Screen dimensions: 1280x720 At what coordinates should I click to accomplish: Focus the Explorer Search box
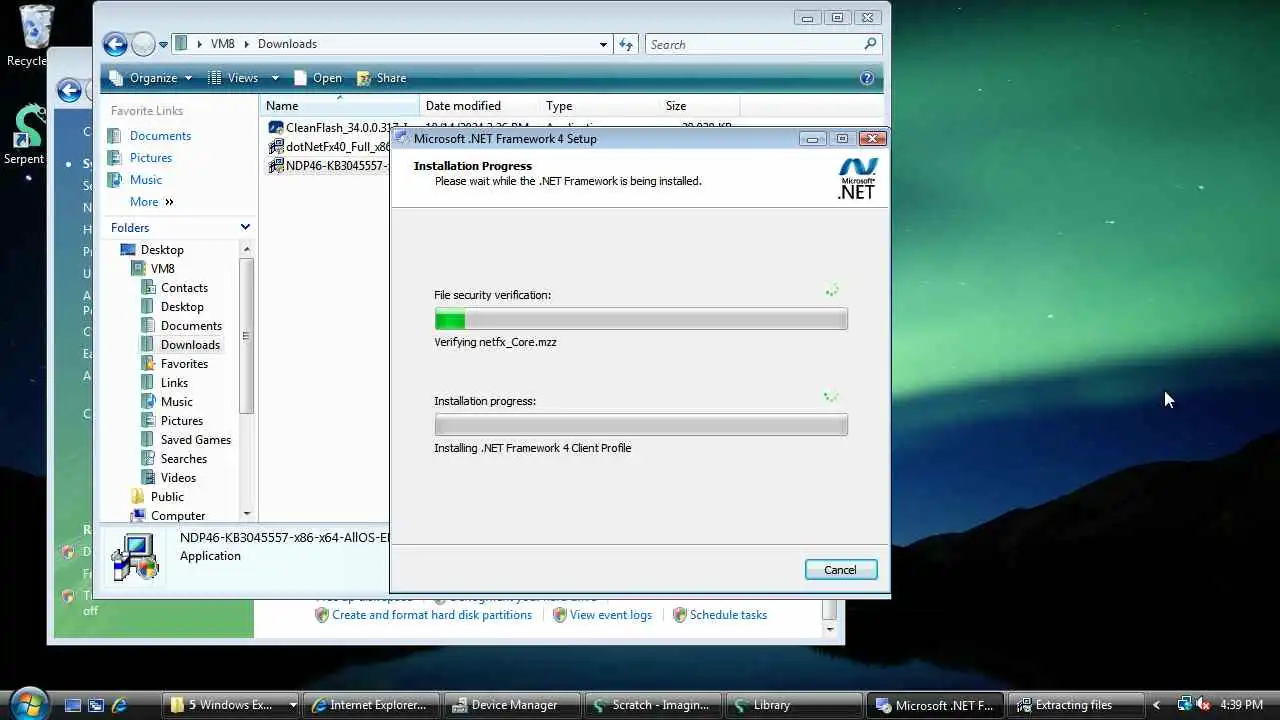tap(753, 44)
